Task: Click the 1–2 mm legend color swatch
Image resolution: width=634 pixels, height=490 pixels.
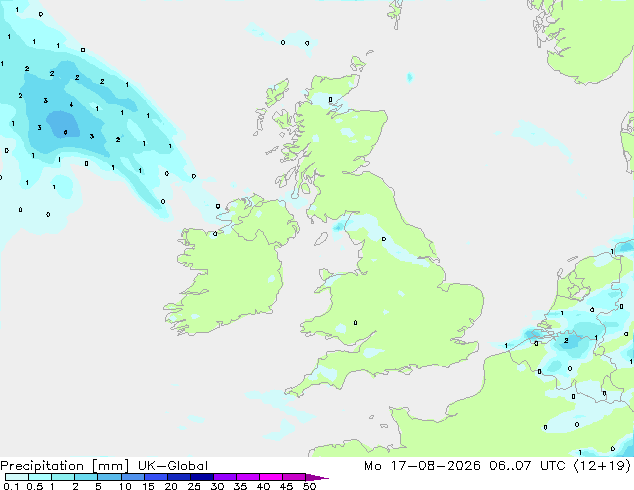Action: point(63,477)
